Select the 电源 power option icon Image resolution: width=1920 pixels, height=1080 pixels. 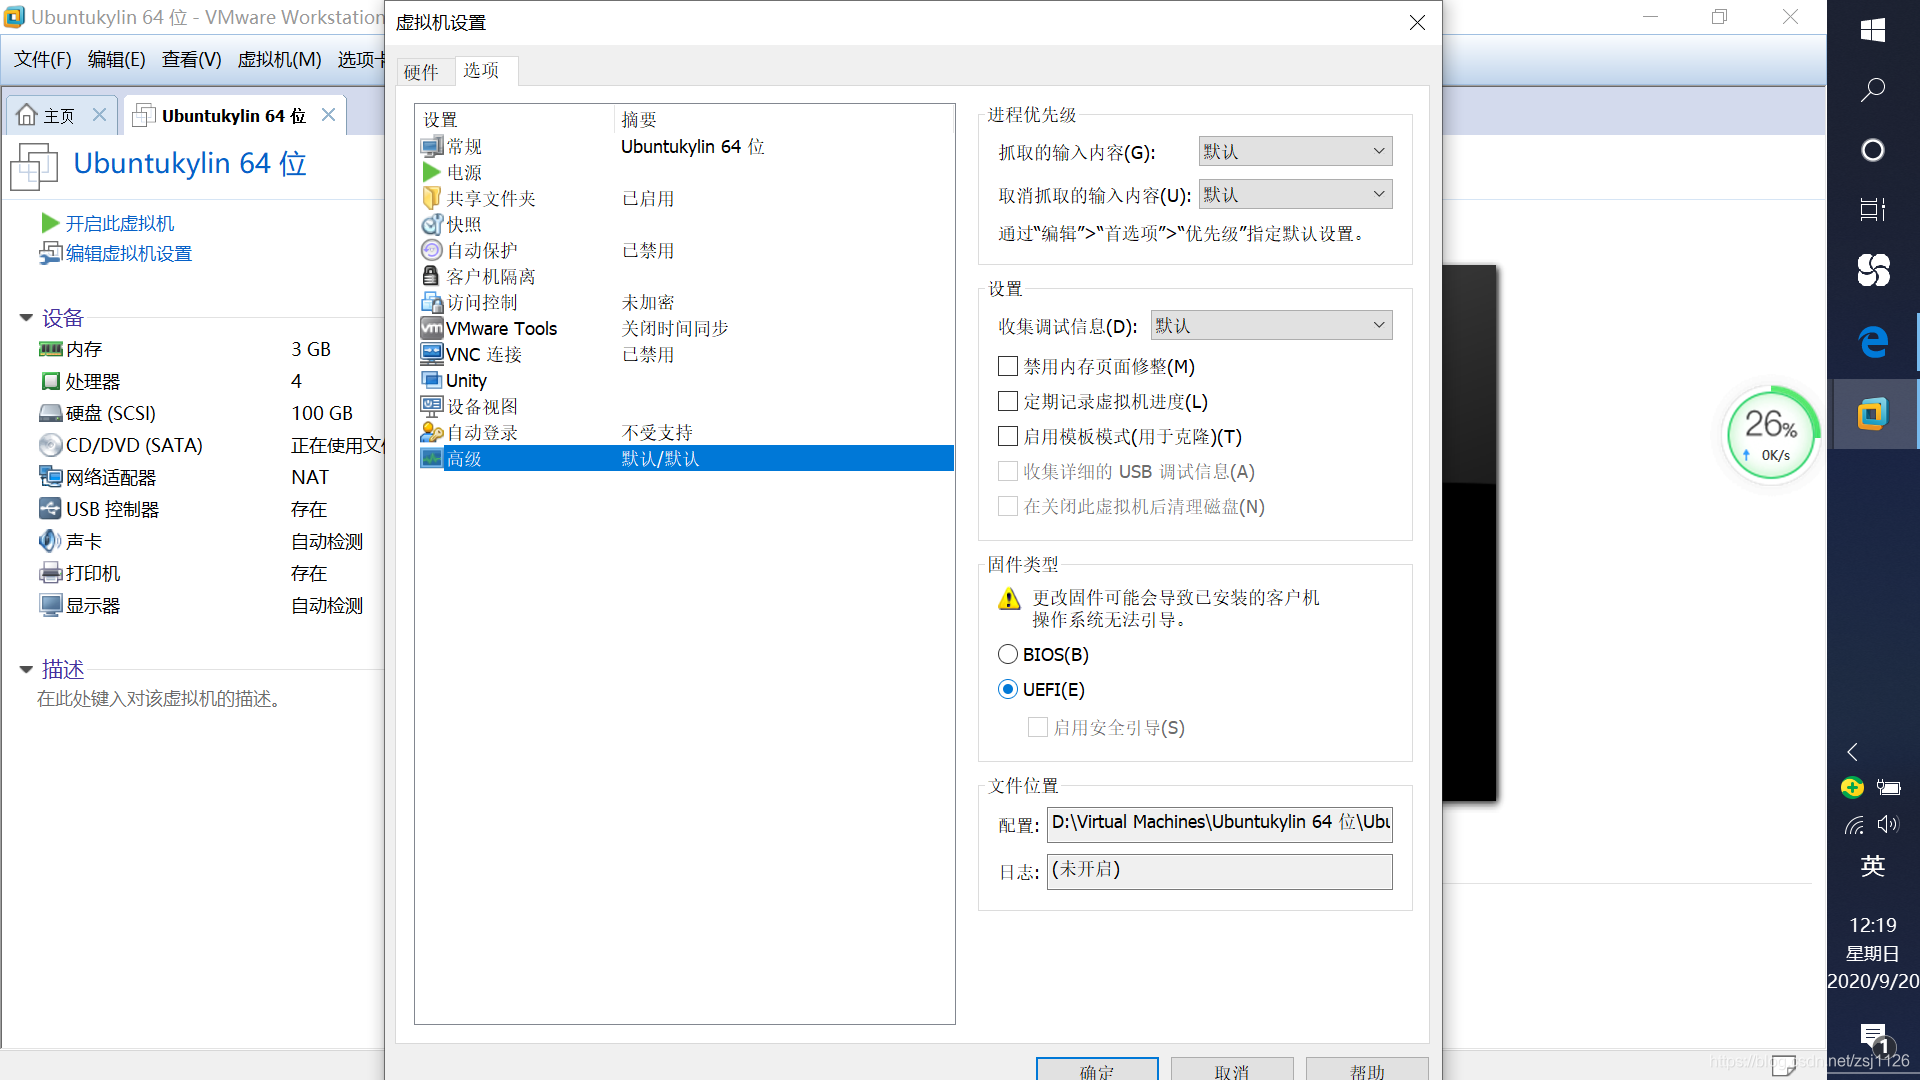point(432,173)
